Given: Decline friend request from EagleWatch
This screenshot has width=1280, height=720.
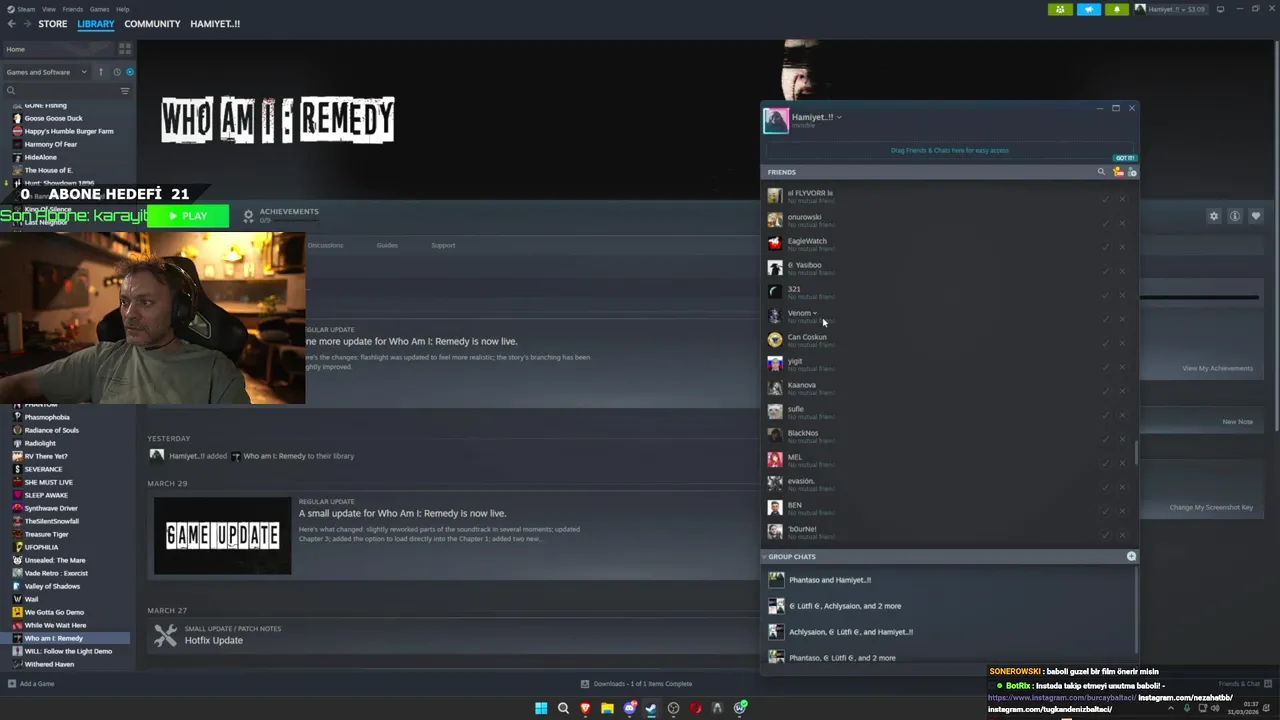Looking at the screenshot, I should 1122,247.
